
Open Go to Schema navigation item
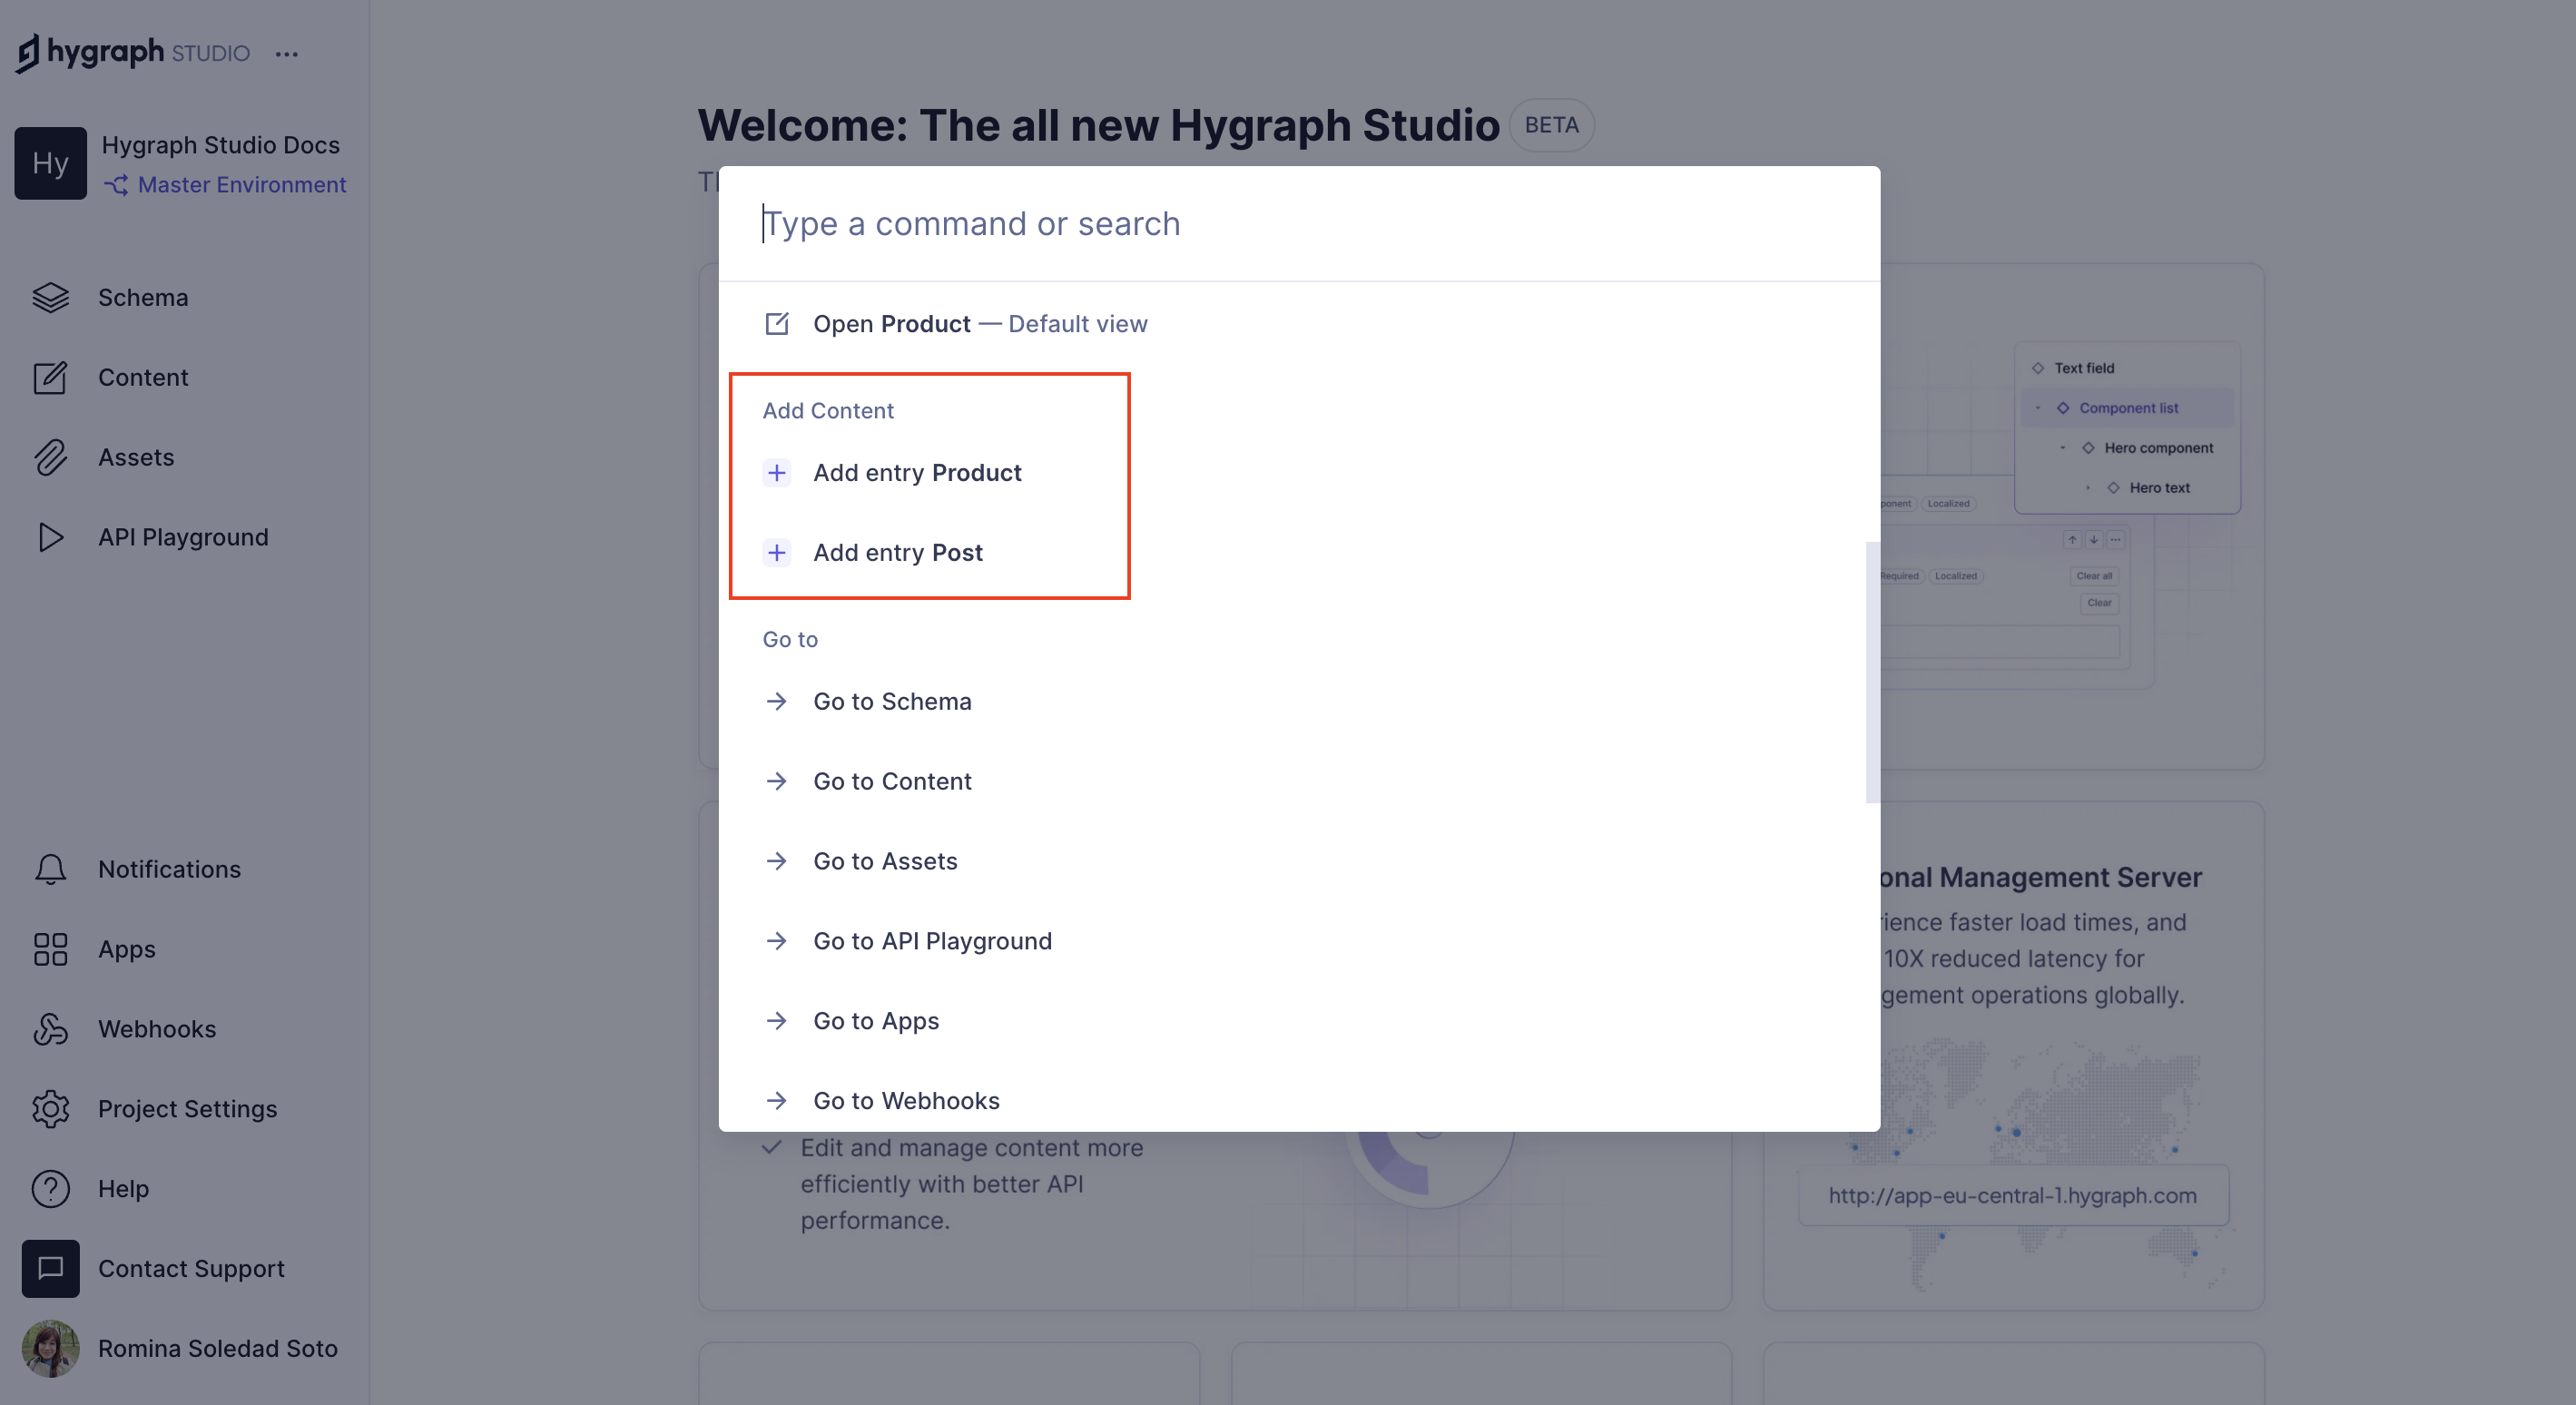coord(892,701)
